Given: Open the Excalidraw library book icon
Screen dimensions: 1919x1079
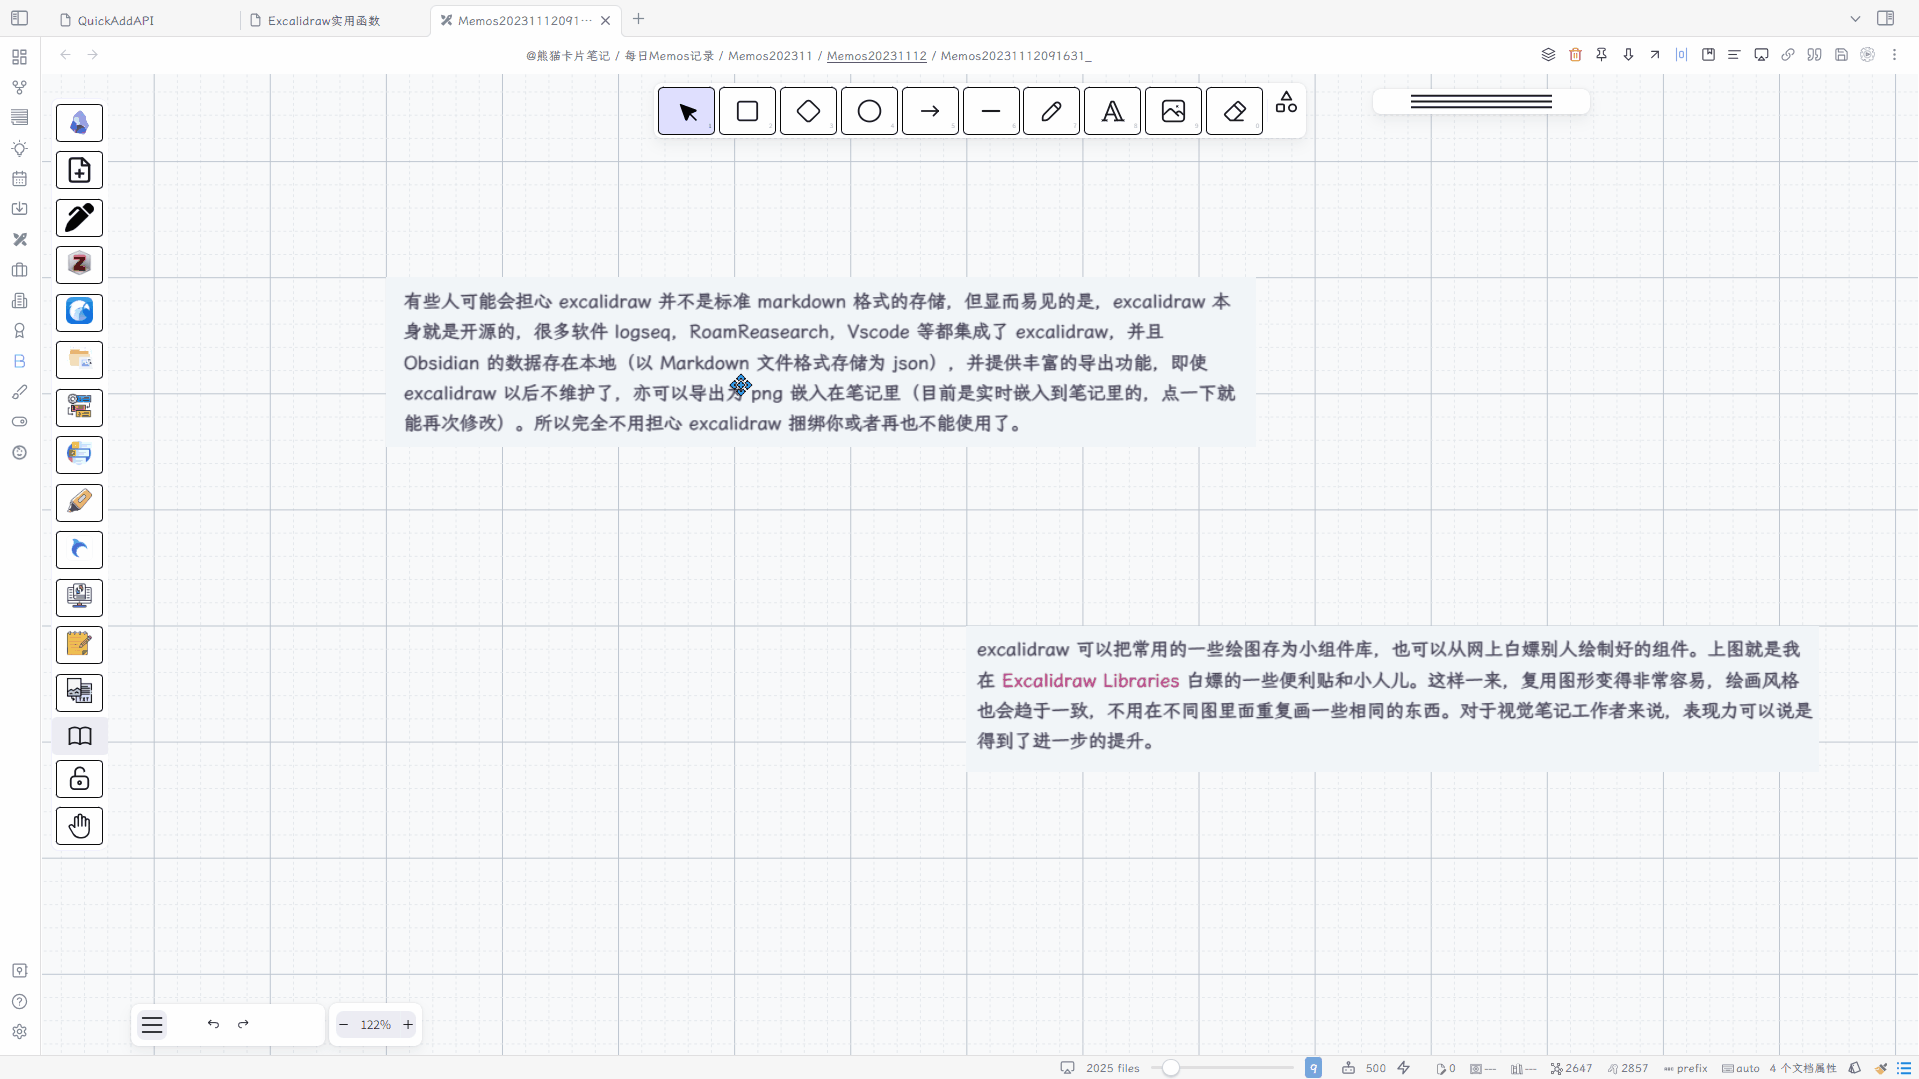Looking at the screenshot, I should [80, 736].
